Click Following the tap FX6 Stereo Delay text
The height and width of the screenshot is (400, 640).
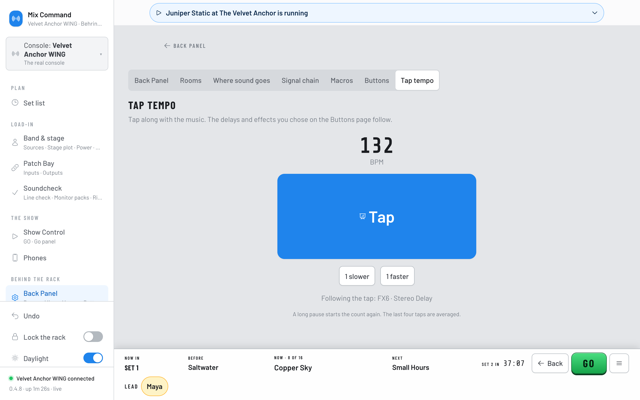point(377,298)
